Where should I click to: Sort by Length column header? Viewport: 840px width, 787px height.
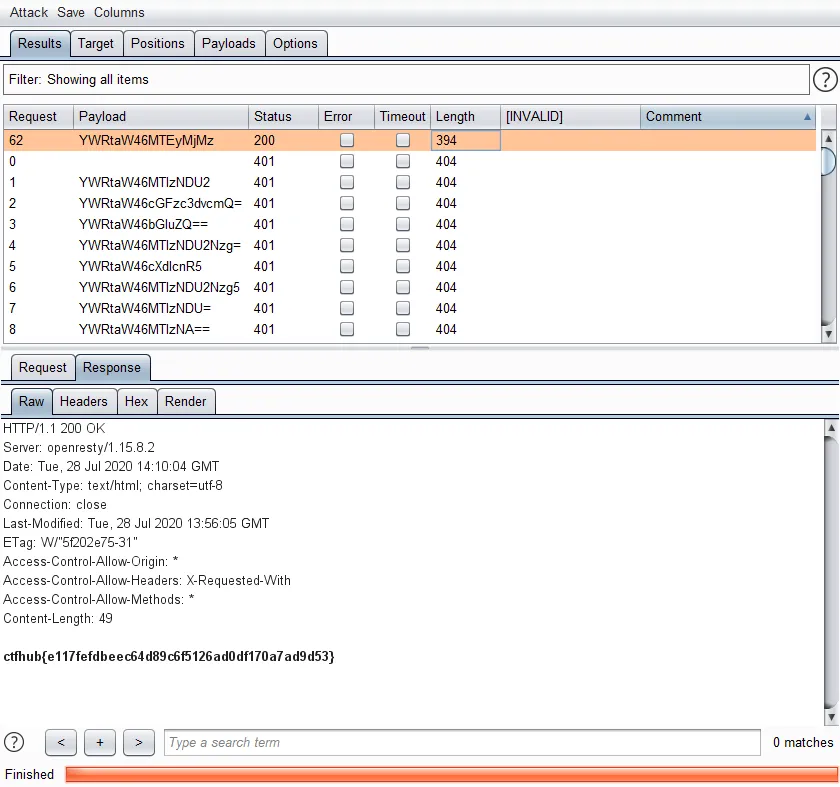(466, 117)
